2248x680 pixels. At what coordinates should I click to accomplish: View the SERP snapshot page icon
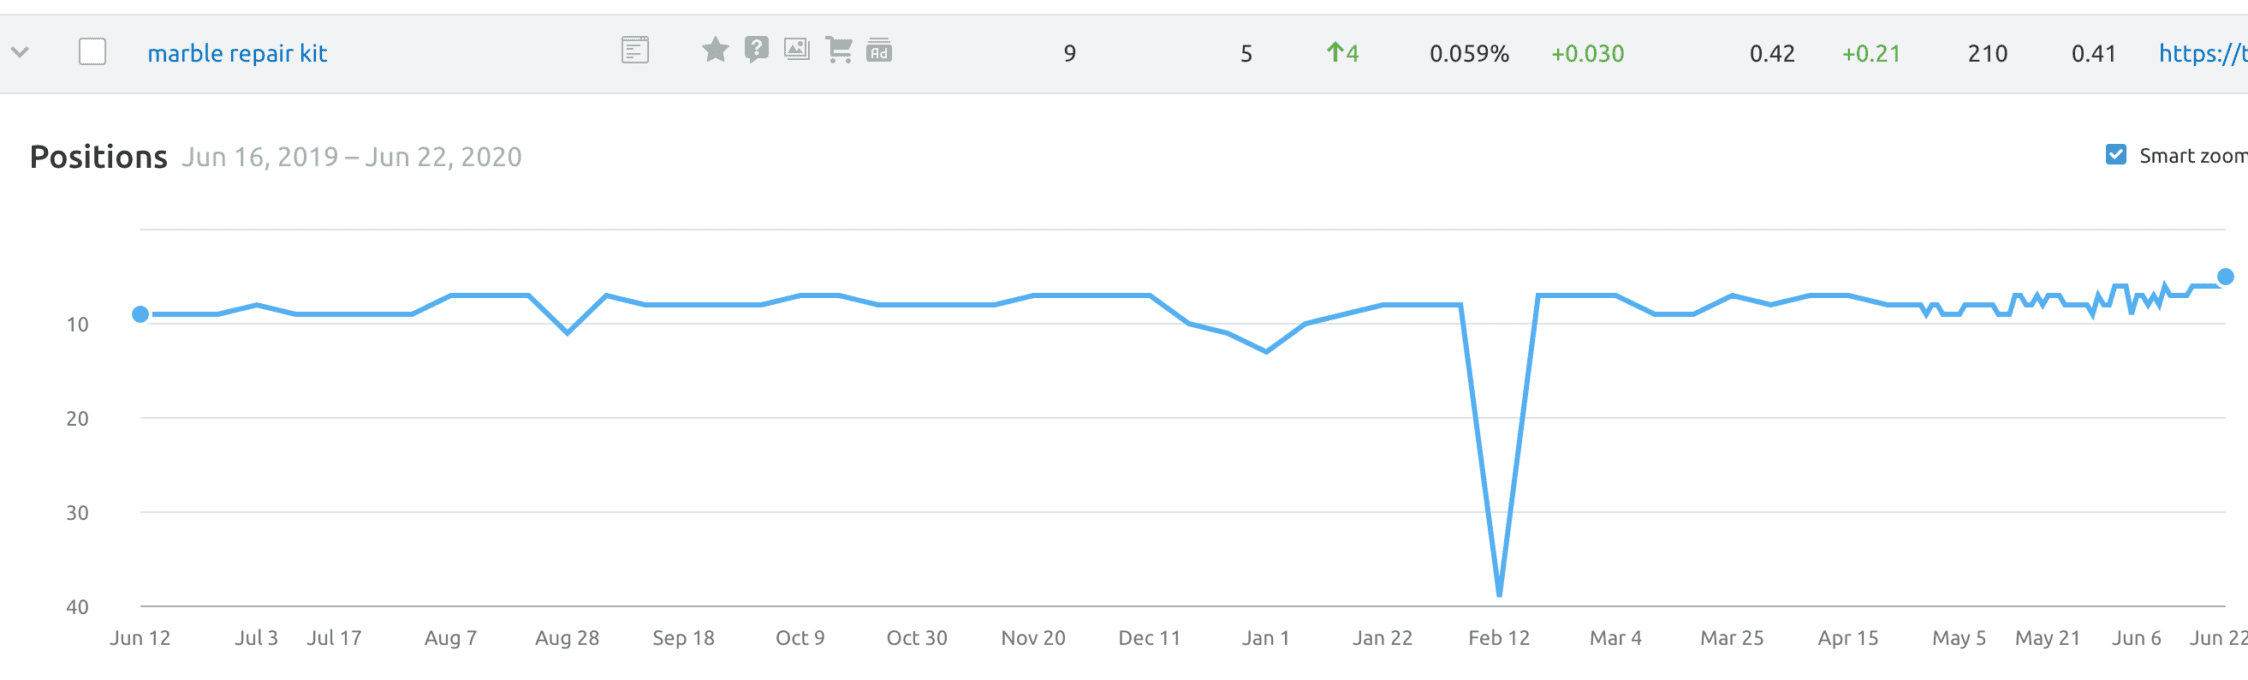coord(635,50)
